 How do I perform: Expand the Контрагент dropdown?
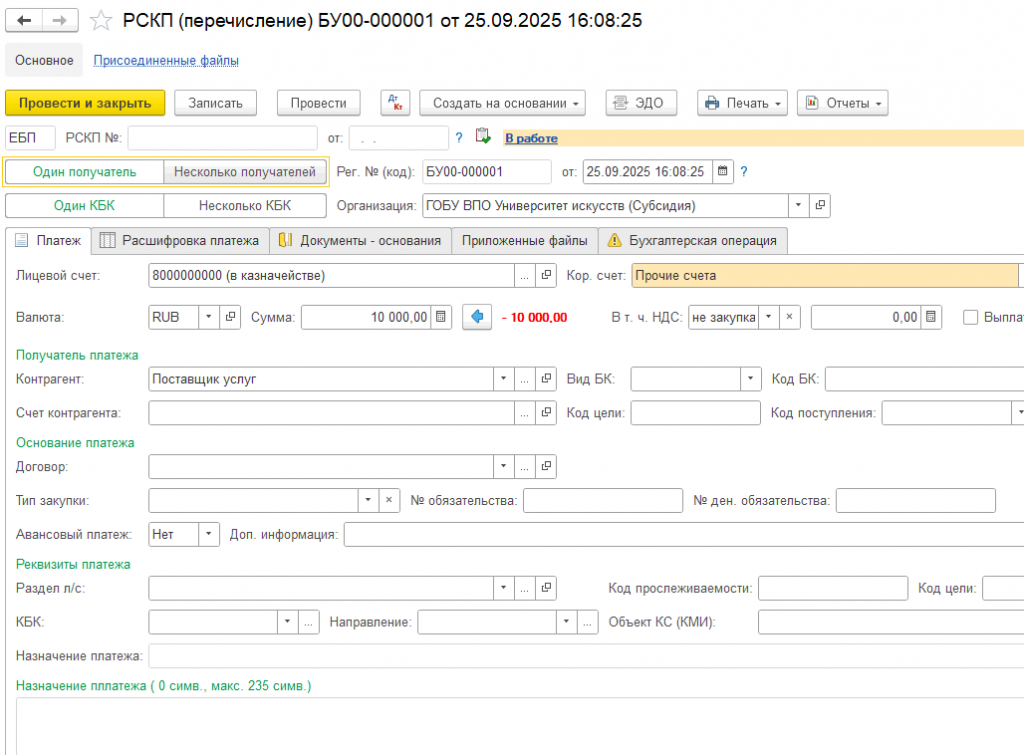504,379
